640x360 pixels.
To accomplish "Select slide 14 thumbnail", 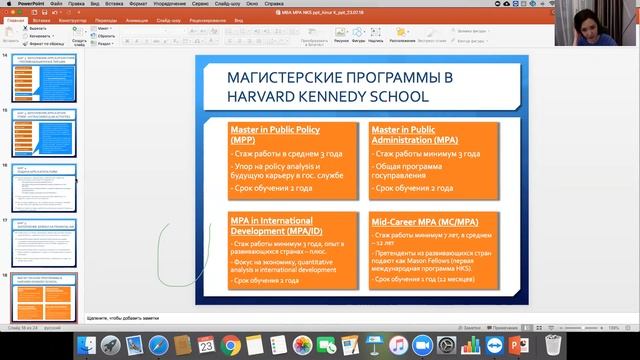I will pos(44,78).
